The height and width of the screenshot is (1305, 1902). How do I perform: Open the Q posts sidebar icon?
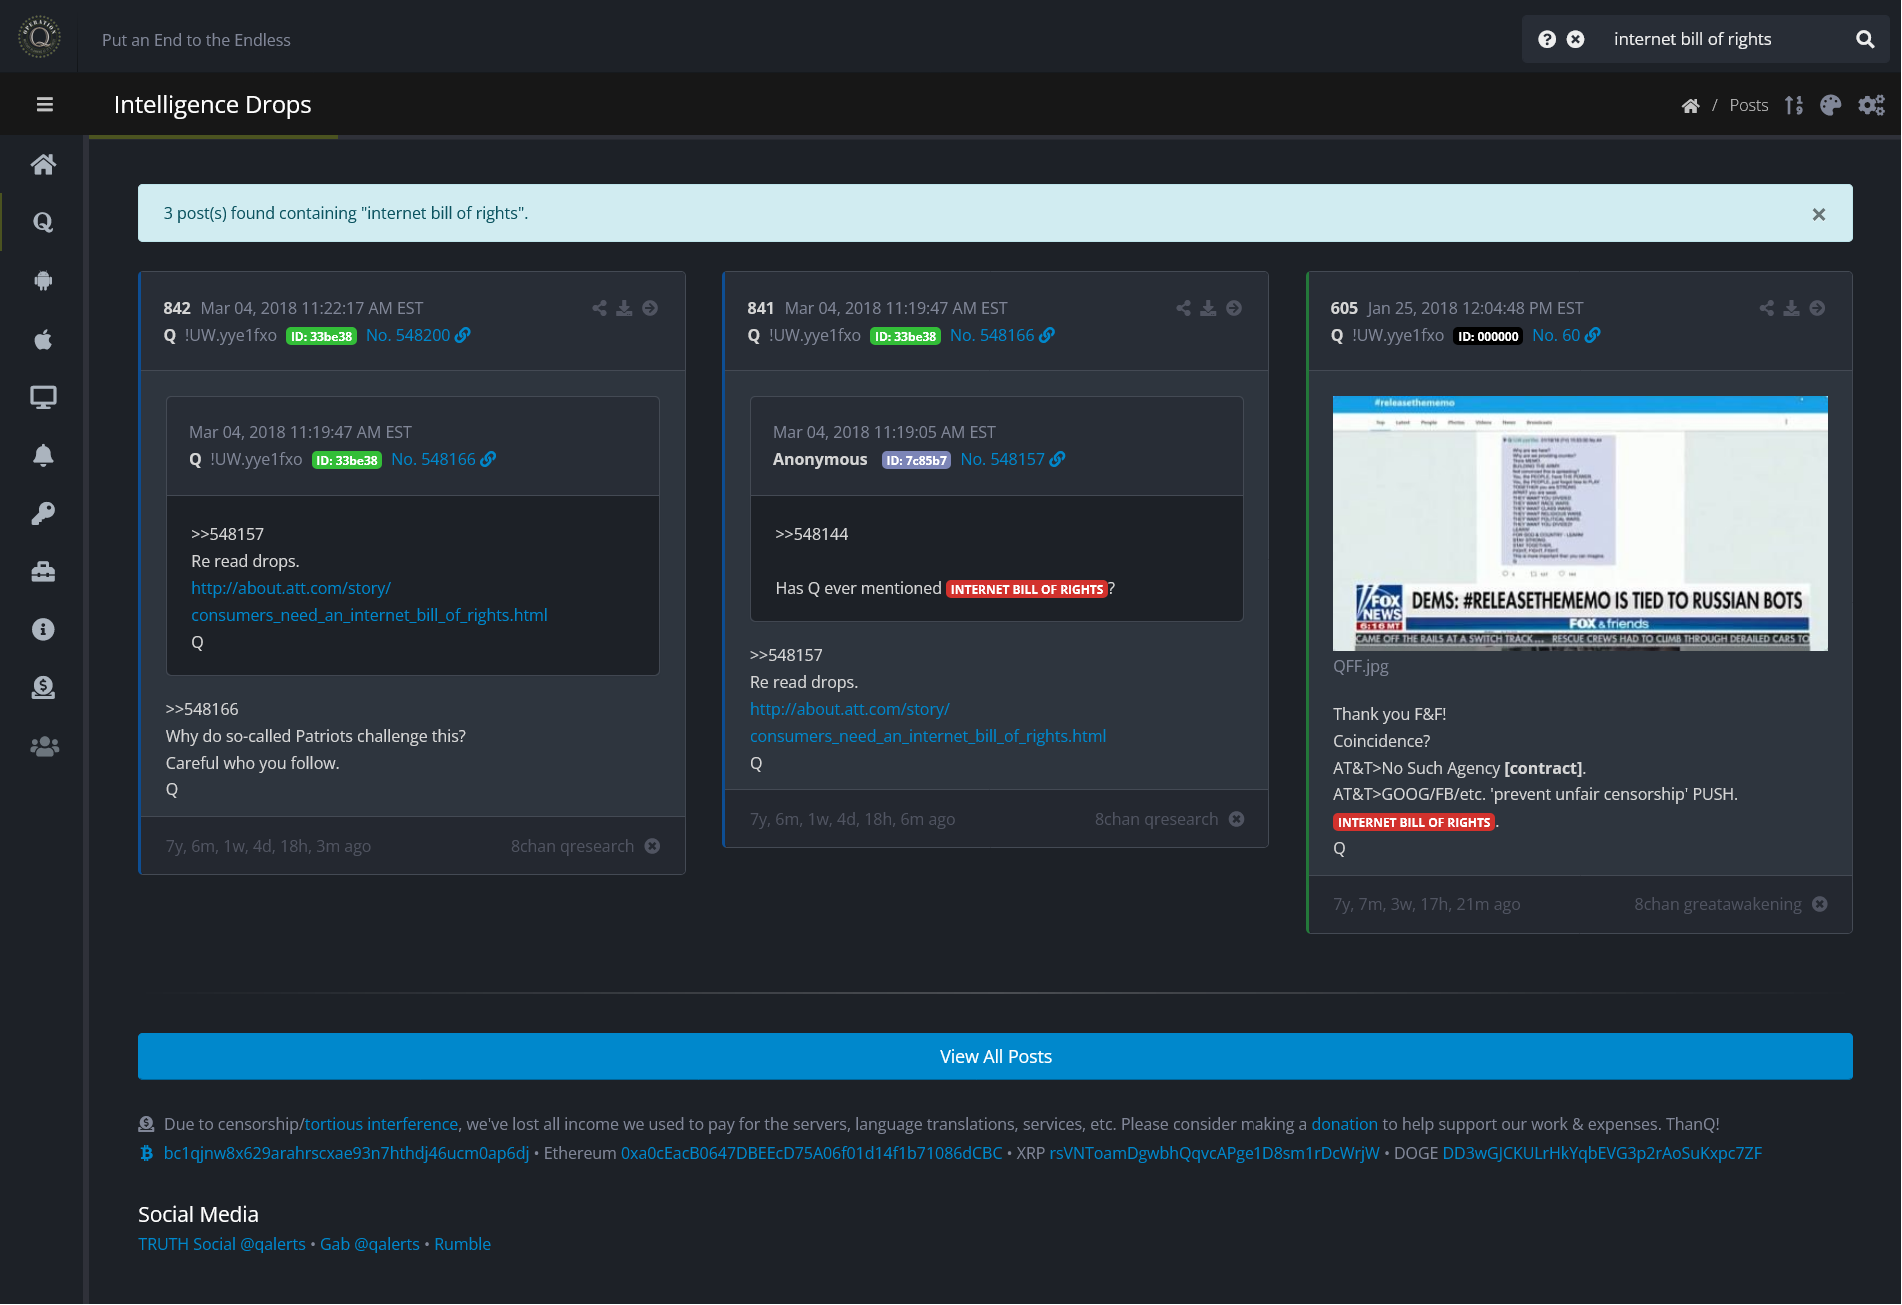tap(43, 222)
